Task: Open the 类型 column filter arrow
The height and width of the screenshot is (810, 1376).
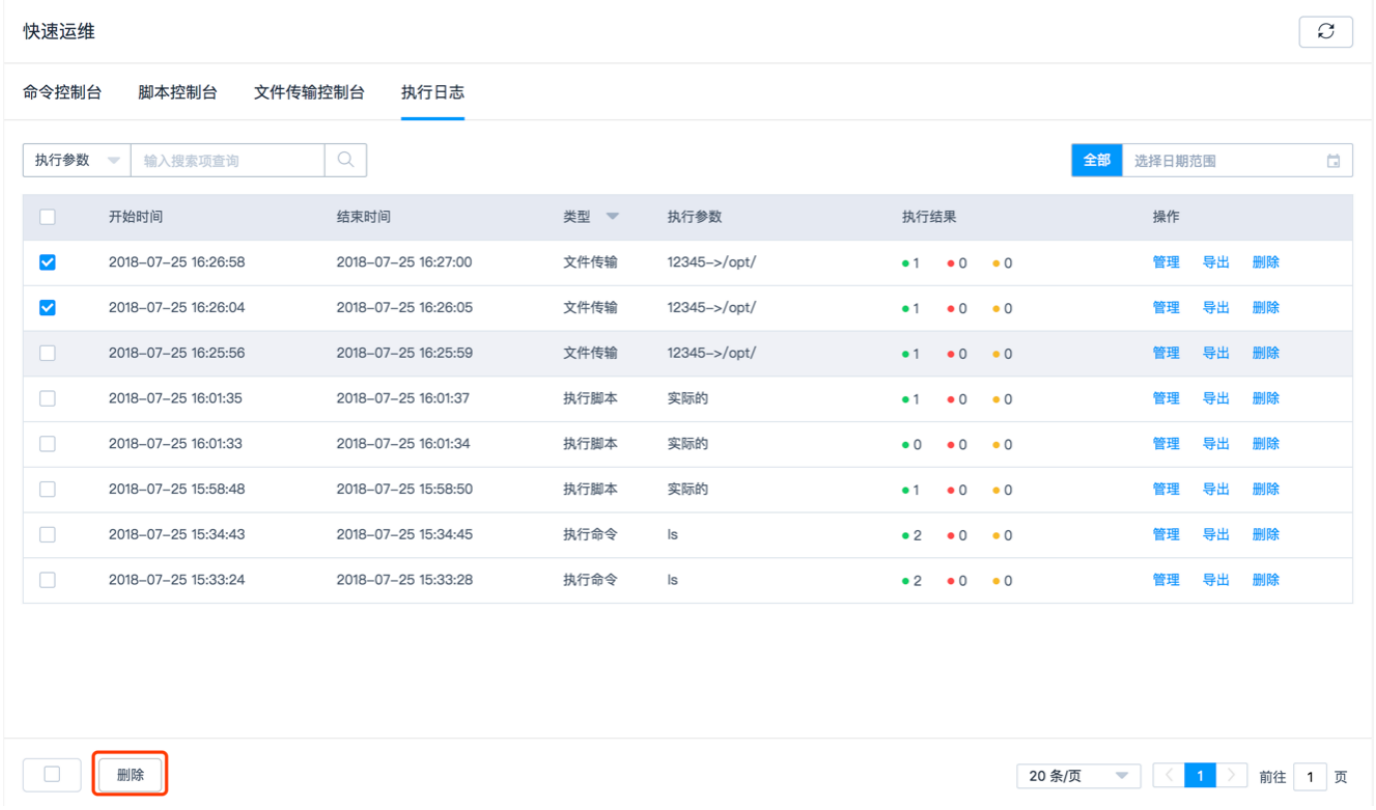Action: pos(612,217)
